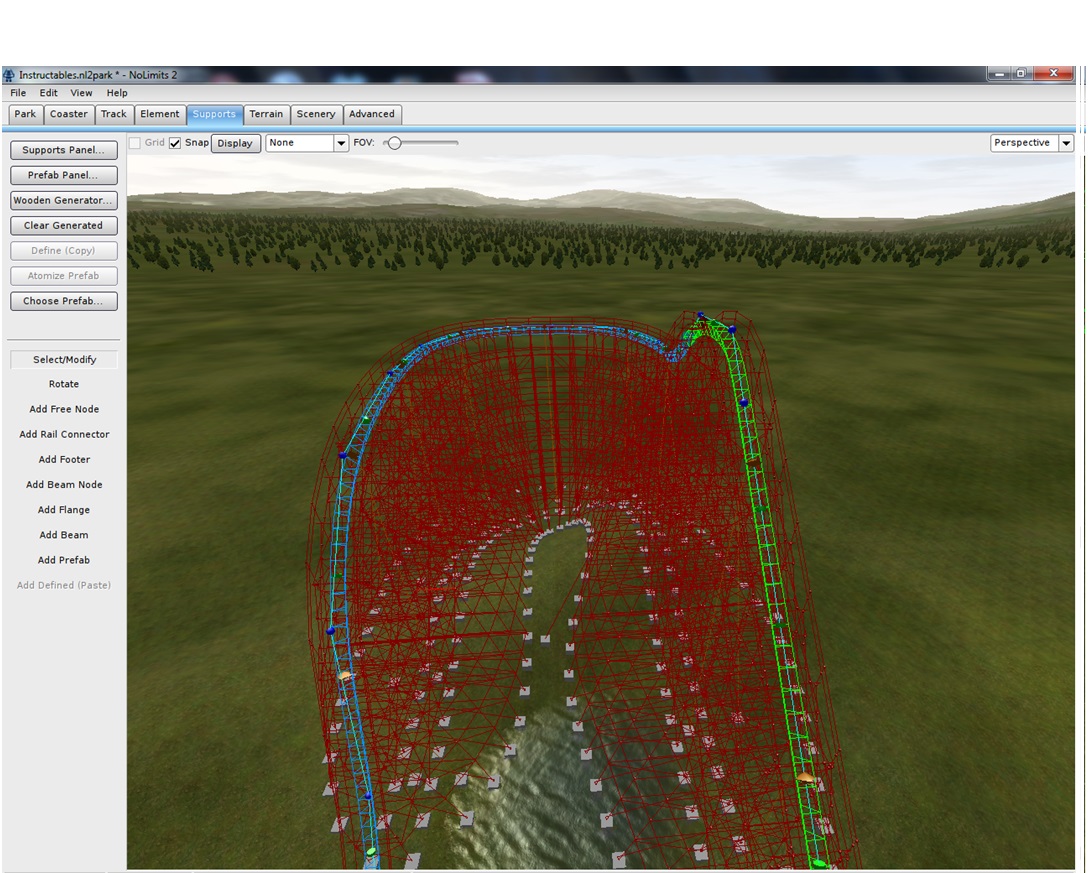This screenshot has width=1090, height=873.
Task: Select the Add Beam Node tool
Action: click(x=63, y=484)
